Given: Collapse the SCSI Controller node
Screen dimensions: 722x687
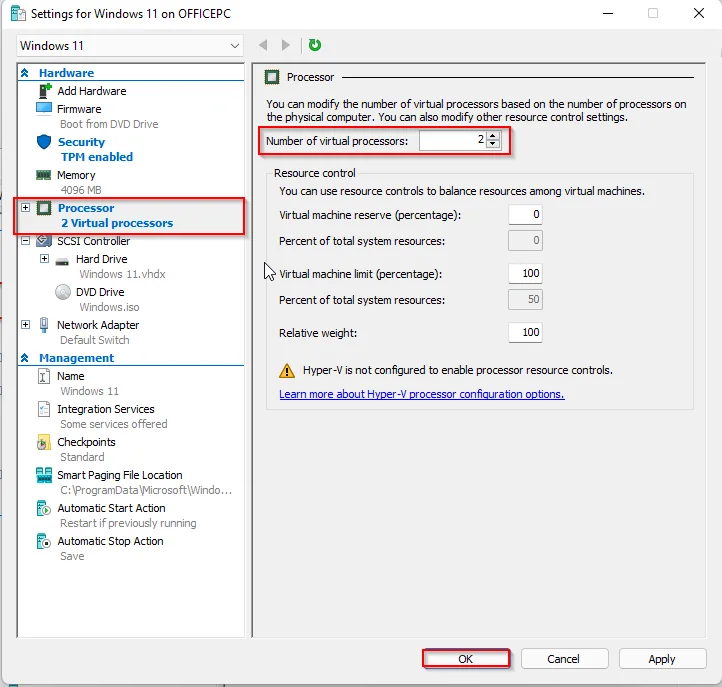Looking at the screenshot, I should pyautogui.click(x=26, y=240).
